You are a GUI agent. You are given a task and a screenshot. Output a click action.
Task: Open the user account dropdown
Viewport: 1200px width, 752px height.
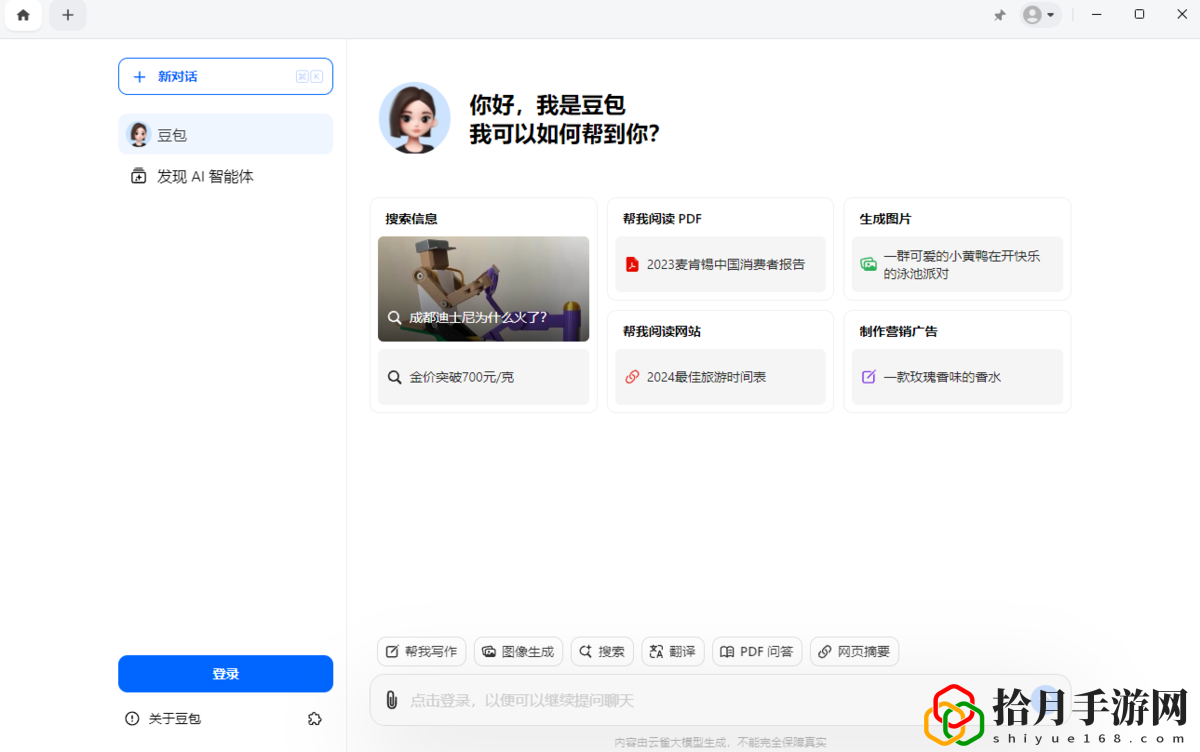click(1040, 15)
